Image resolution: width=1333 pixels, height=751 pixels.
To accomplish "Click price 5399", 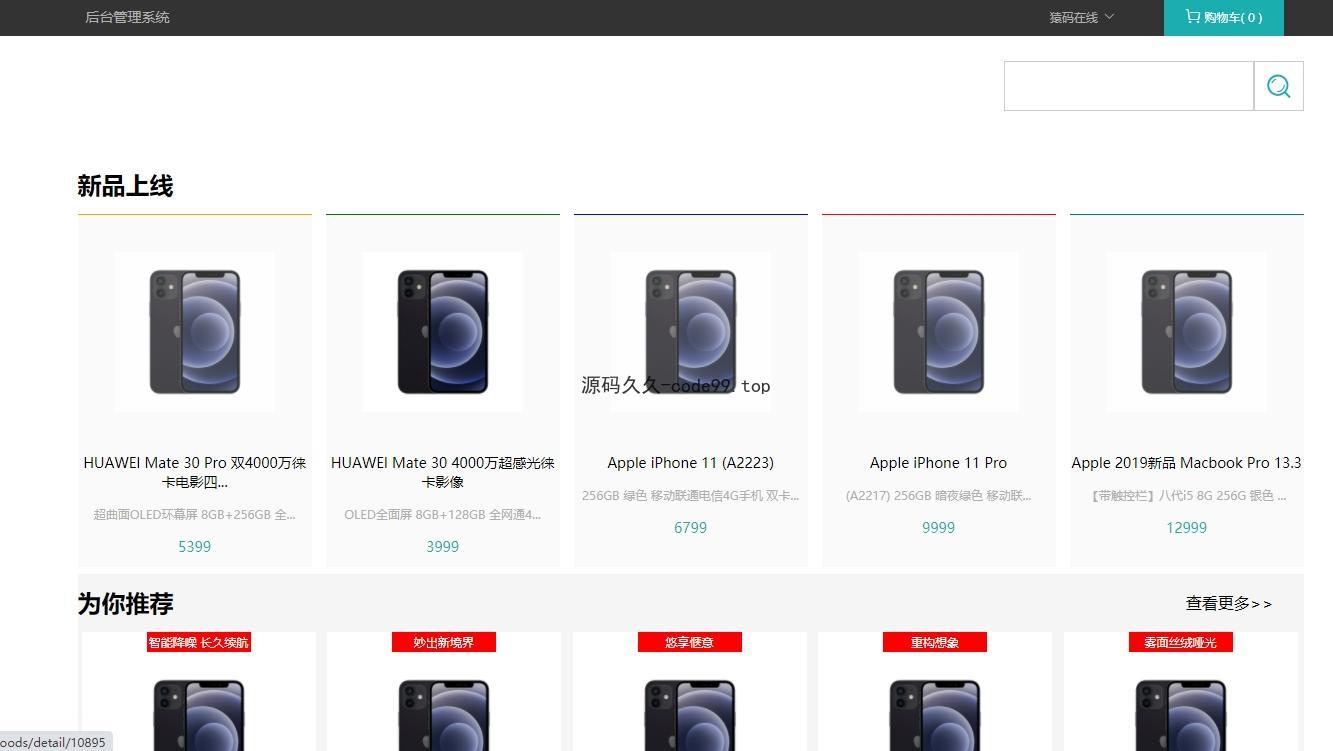I will coord(195,547).
